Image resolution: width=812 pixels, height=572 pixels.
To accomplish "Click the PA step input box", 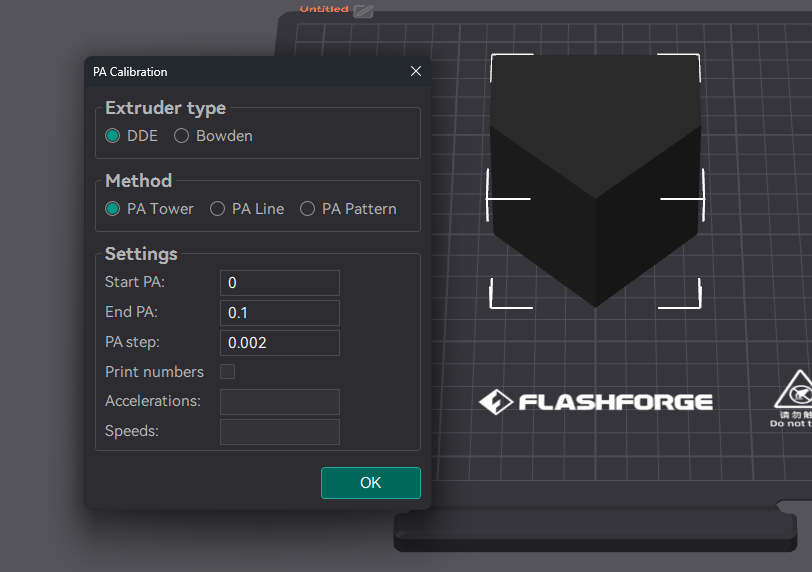I will pyautogui.click(x=279, y=343).
